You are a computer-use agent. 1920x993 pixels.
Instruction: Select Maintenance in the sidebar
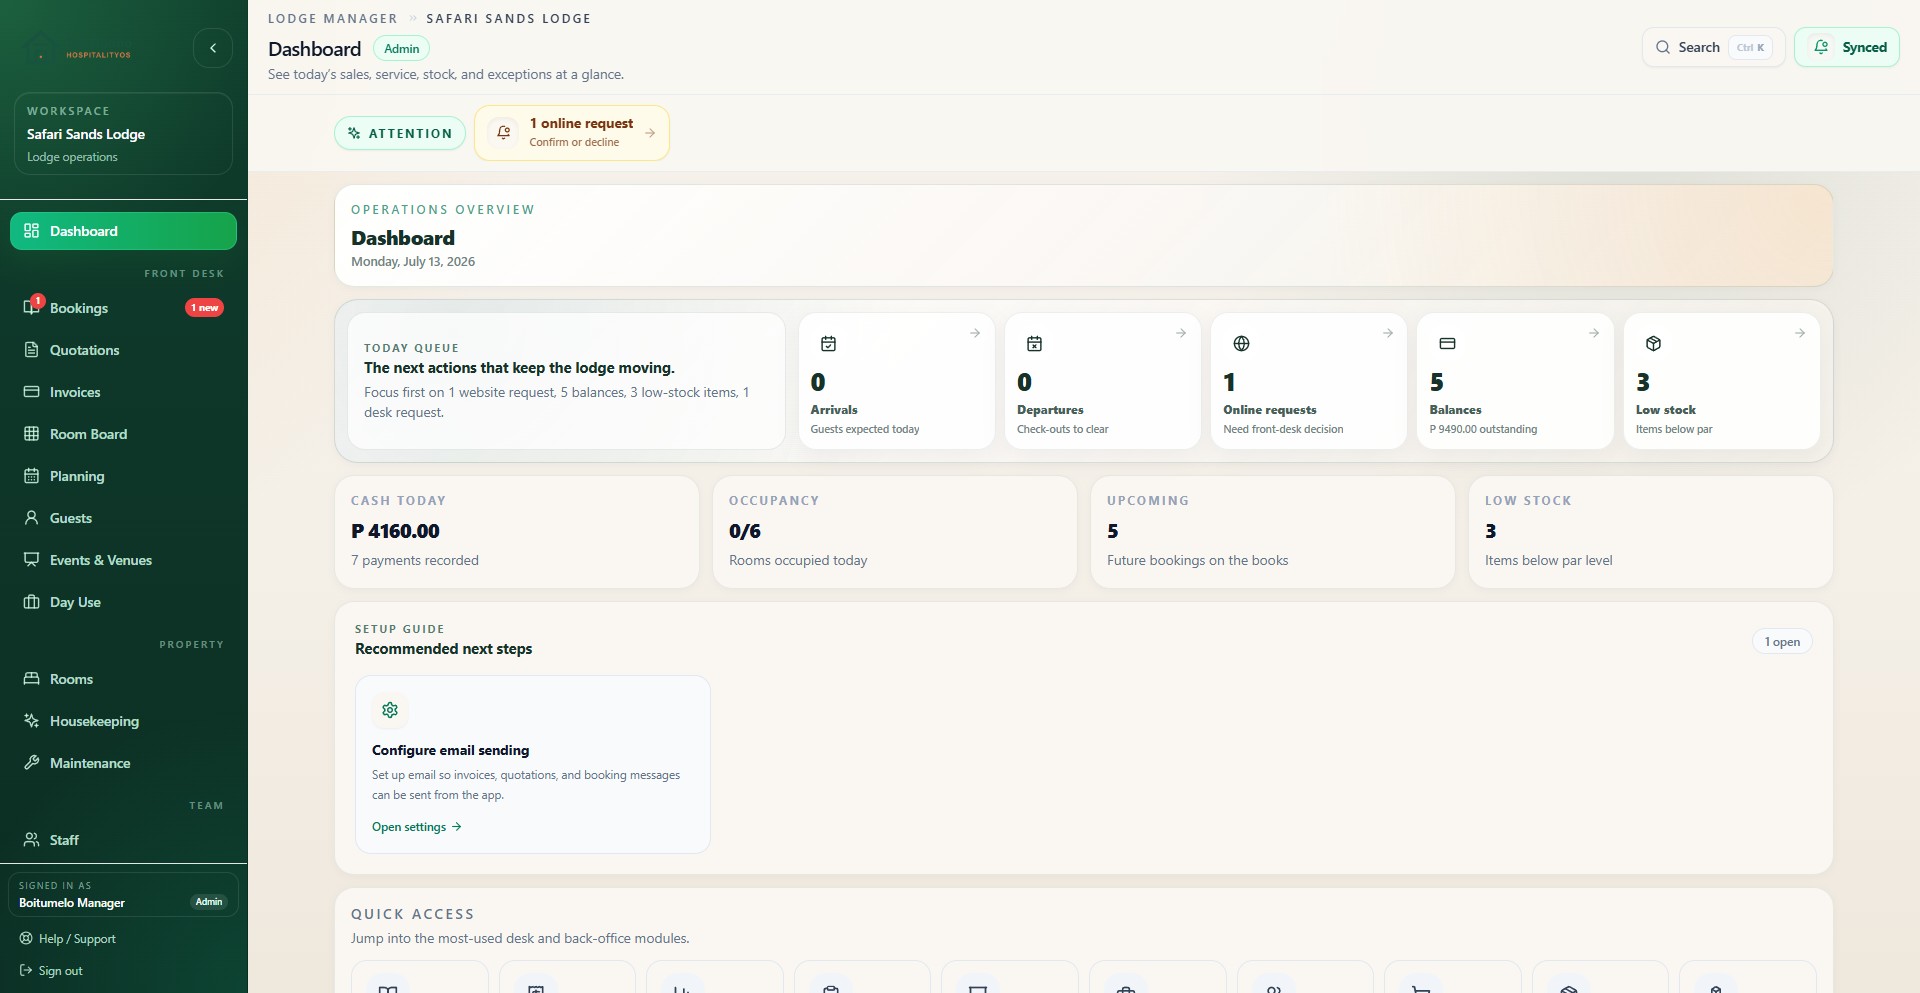[123, 763]
